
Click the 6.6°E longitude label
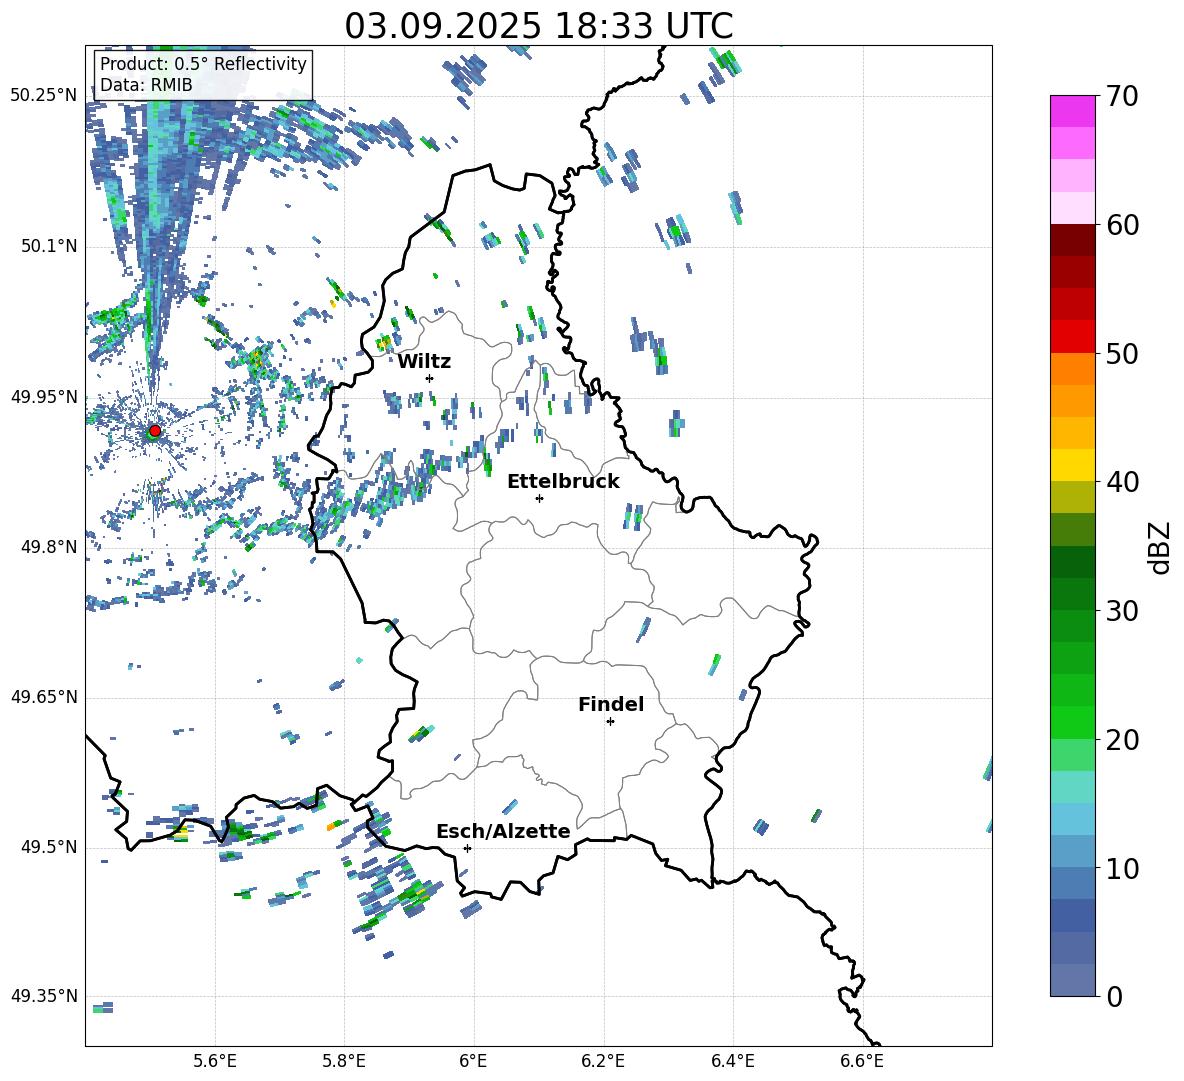tap(862, 1061)
